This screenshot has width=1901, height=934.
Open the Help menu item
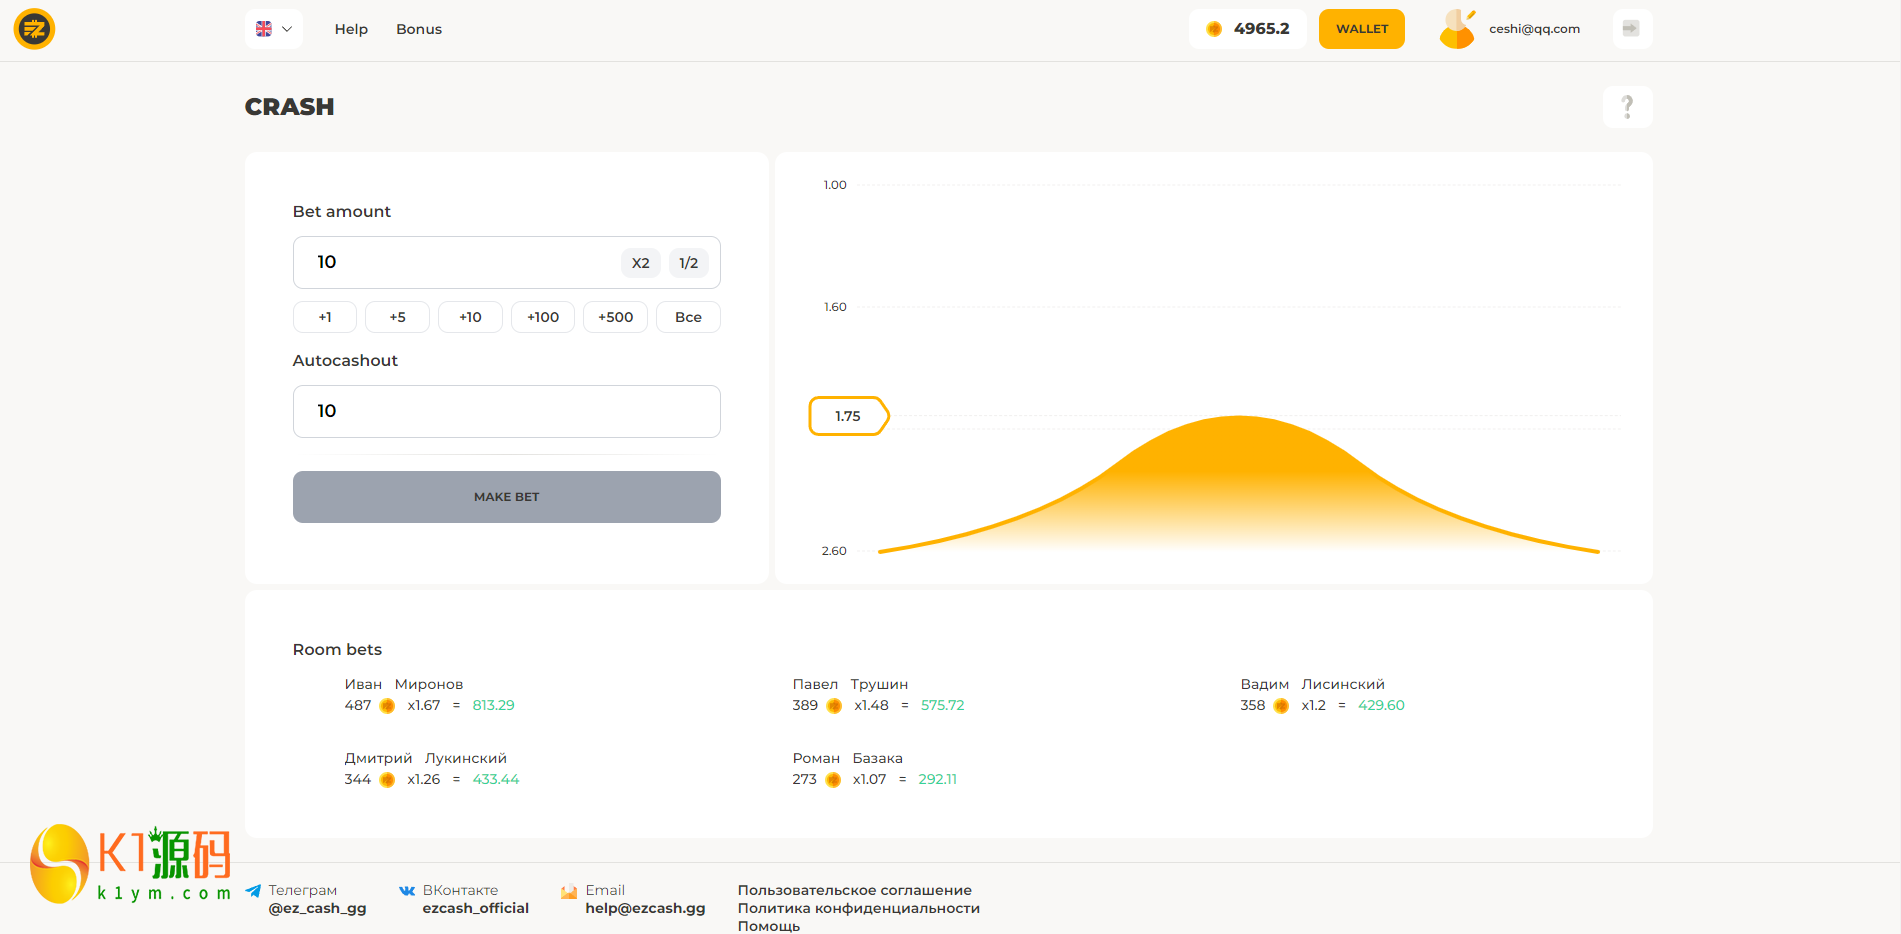pos(351,29)
